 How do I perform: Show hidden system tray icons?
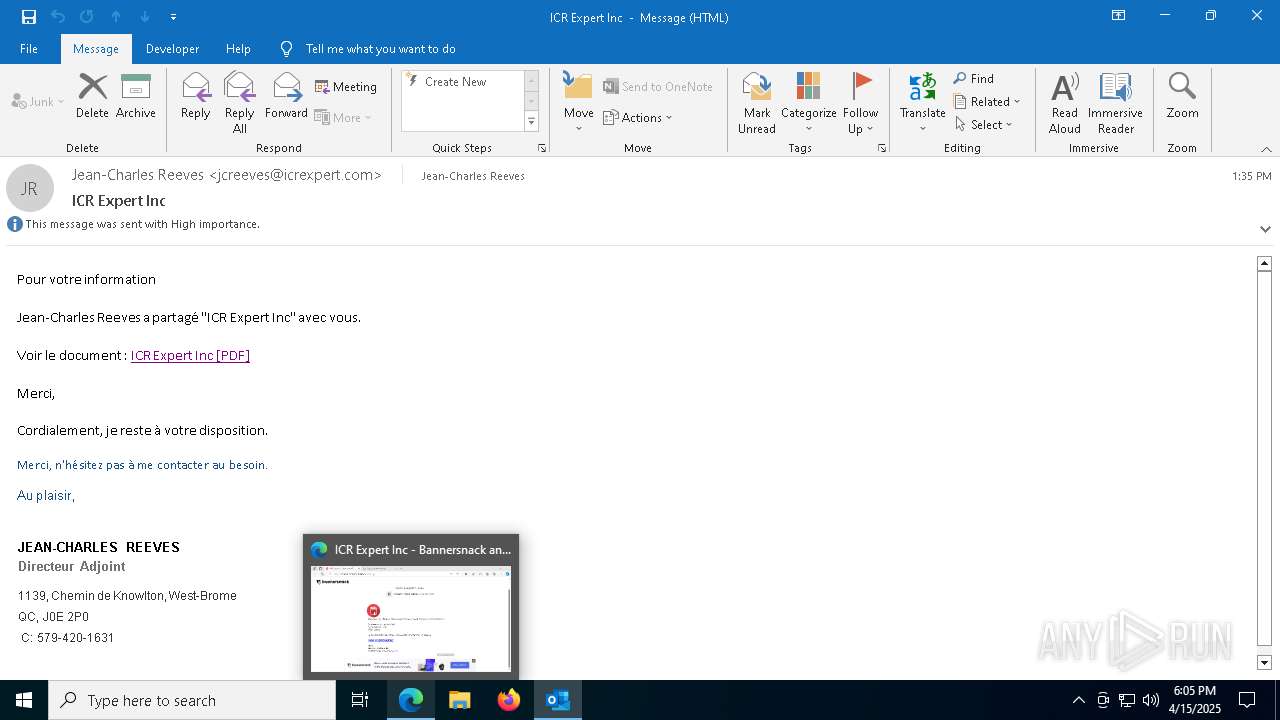[x=1078, y=700]
